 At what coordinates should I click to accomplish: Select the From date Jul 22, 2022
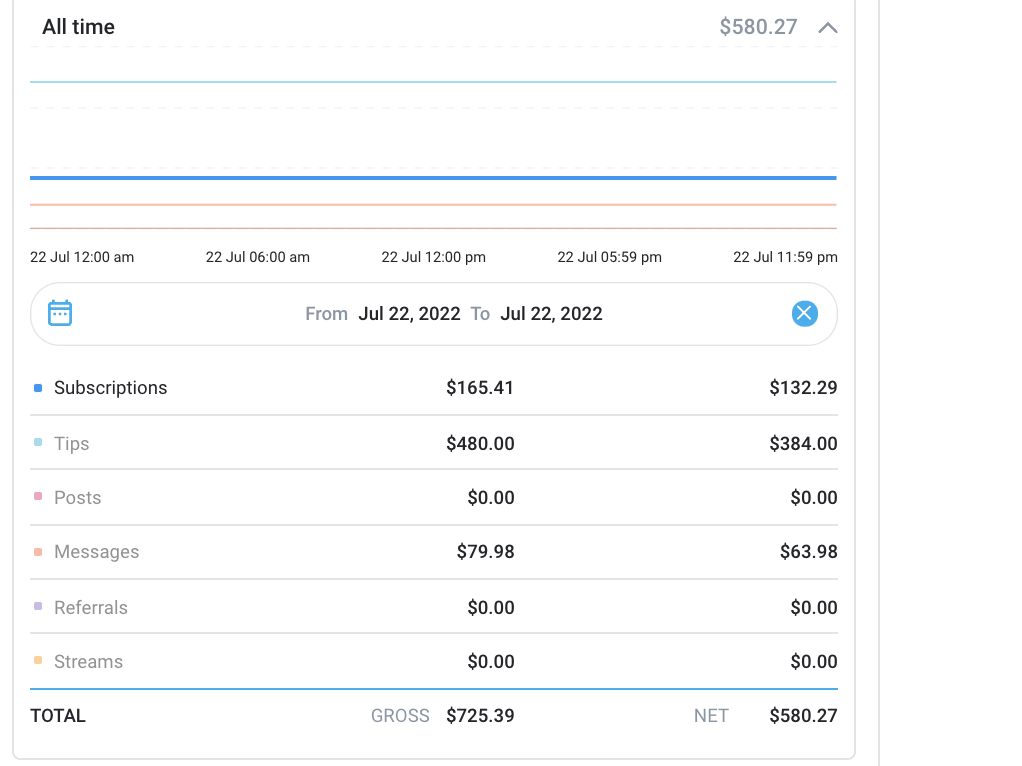[x=409, y=314]
